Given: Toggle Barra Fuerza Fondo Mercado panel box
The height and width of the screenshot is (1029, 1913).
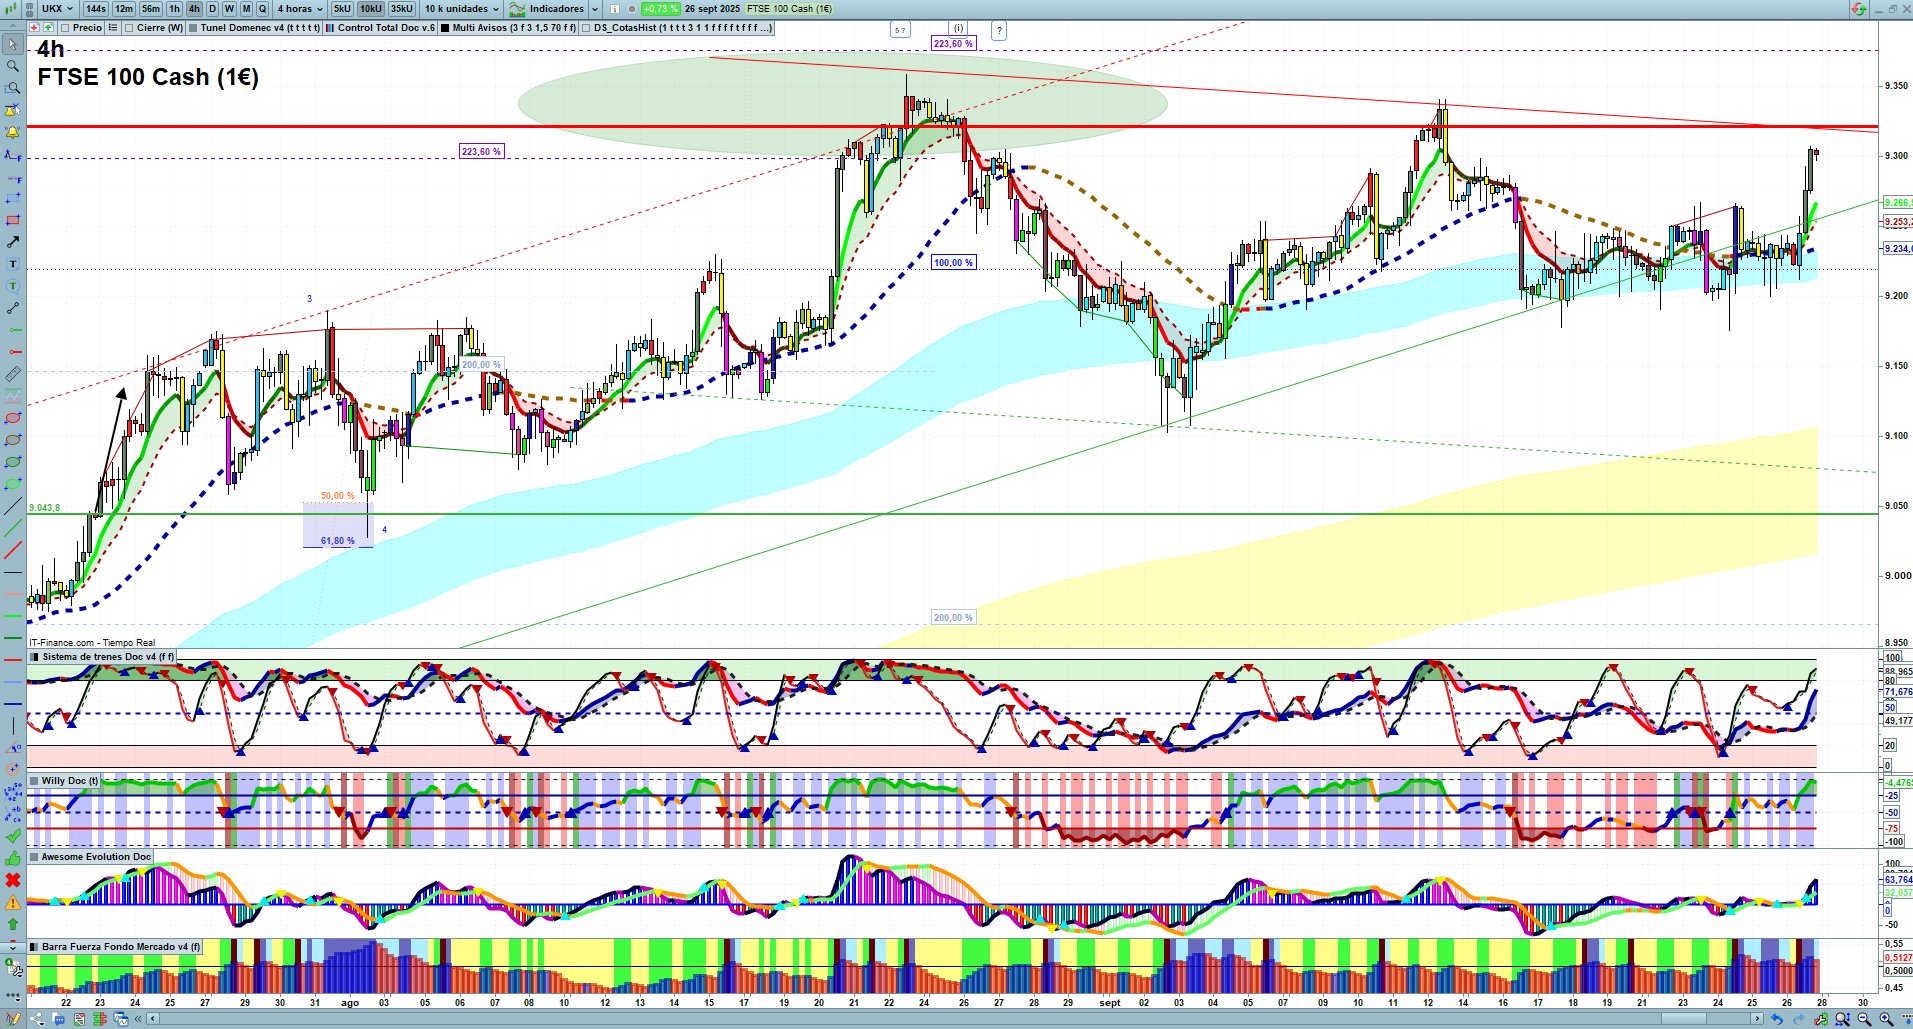Looking at the screenshot, I should click(x=35, y=947).
